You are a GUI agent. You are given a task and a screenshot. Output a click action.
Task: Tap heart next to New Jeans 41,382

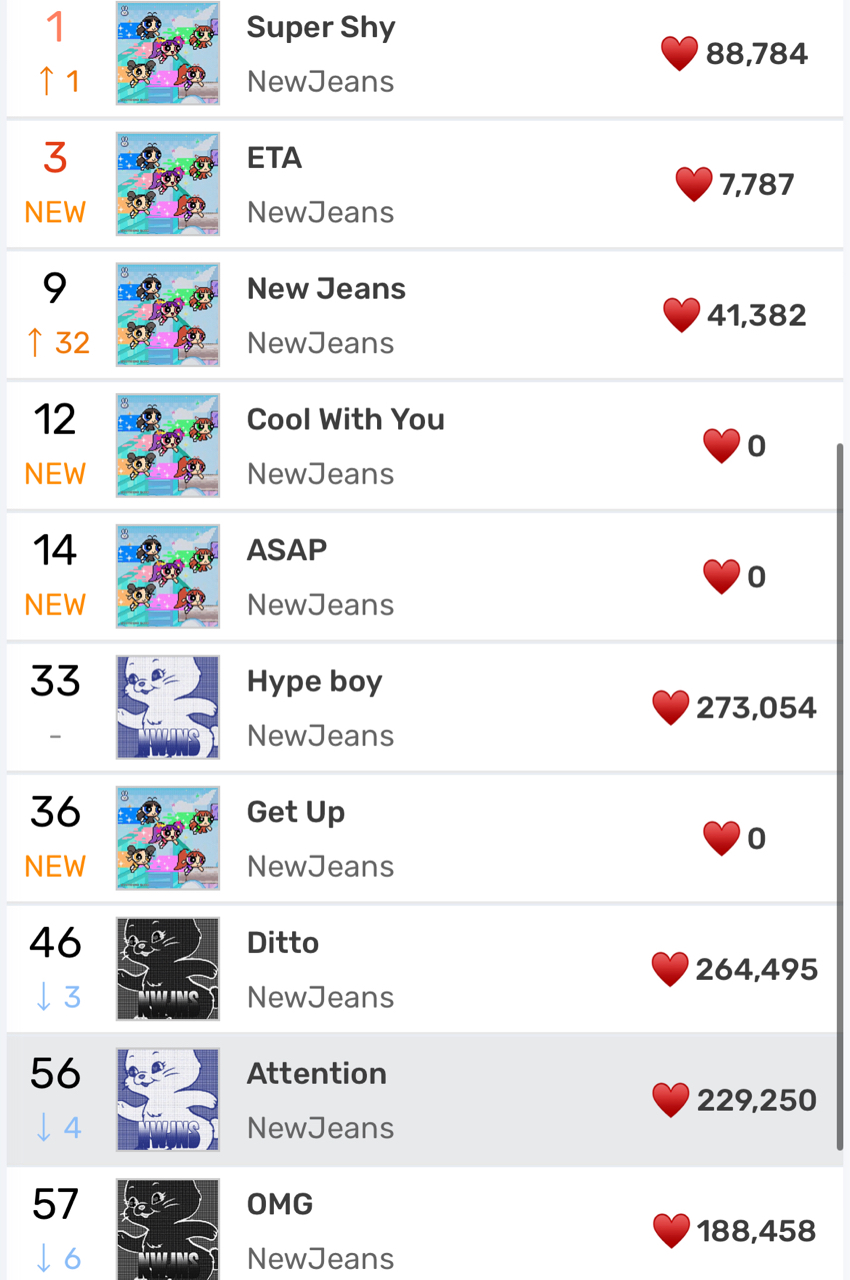[x=681, y=316]
